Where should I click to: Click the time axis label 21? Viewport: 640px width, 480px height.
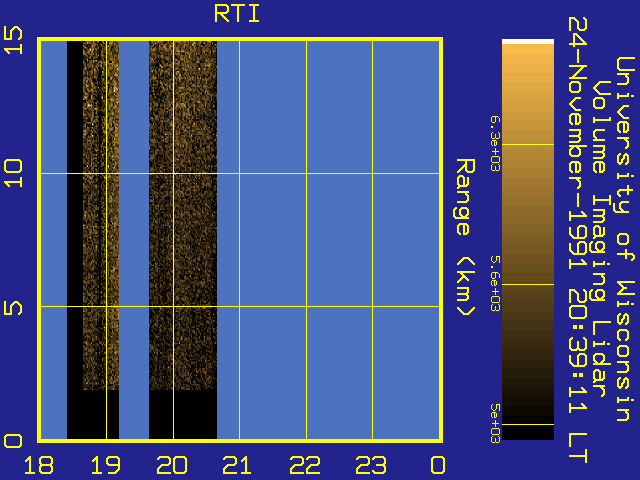click(x=238, y=465)
